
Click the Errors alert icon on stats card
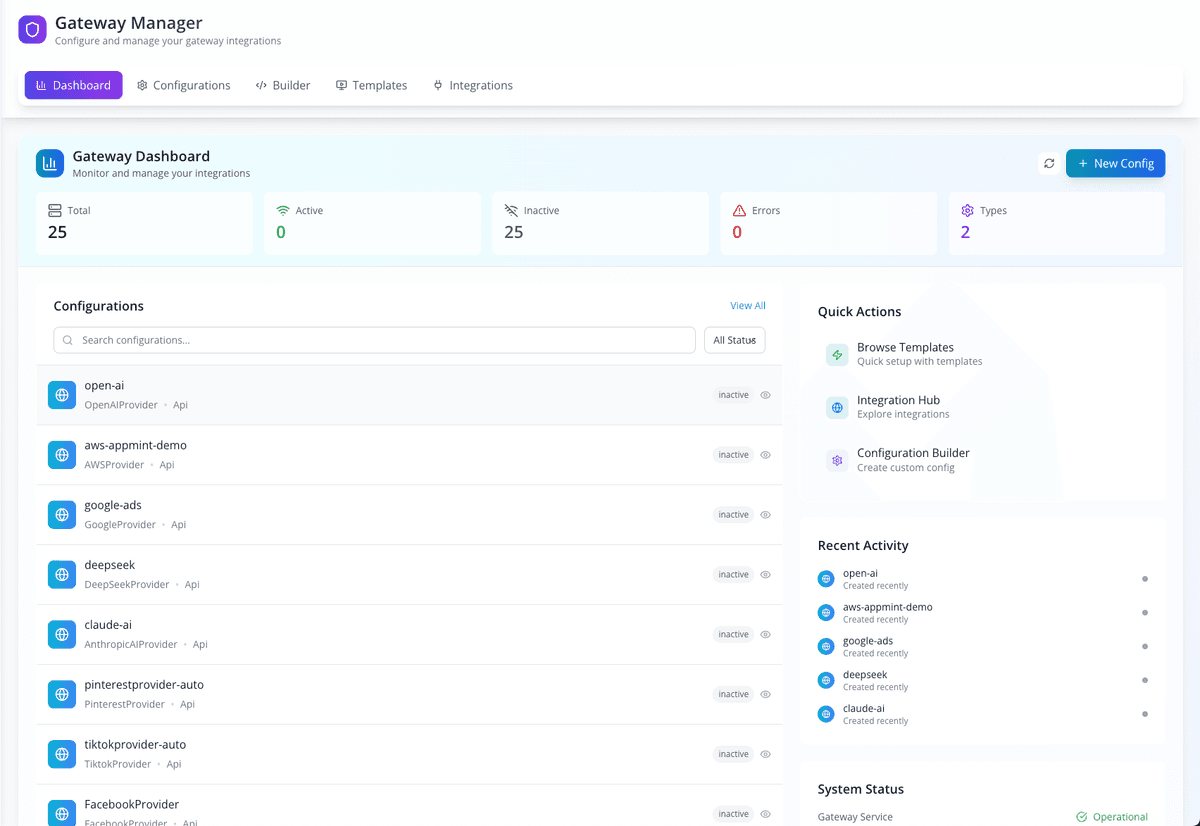(x=741, y=210)
